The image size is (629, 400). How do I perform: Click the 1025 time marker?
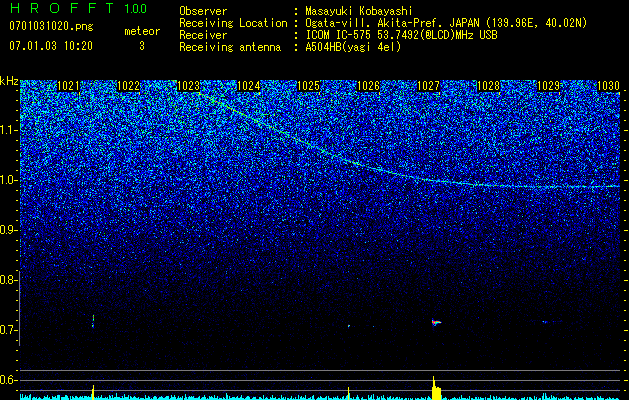[x=308, y=86]
